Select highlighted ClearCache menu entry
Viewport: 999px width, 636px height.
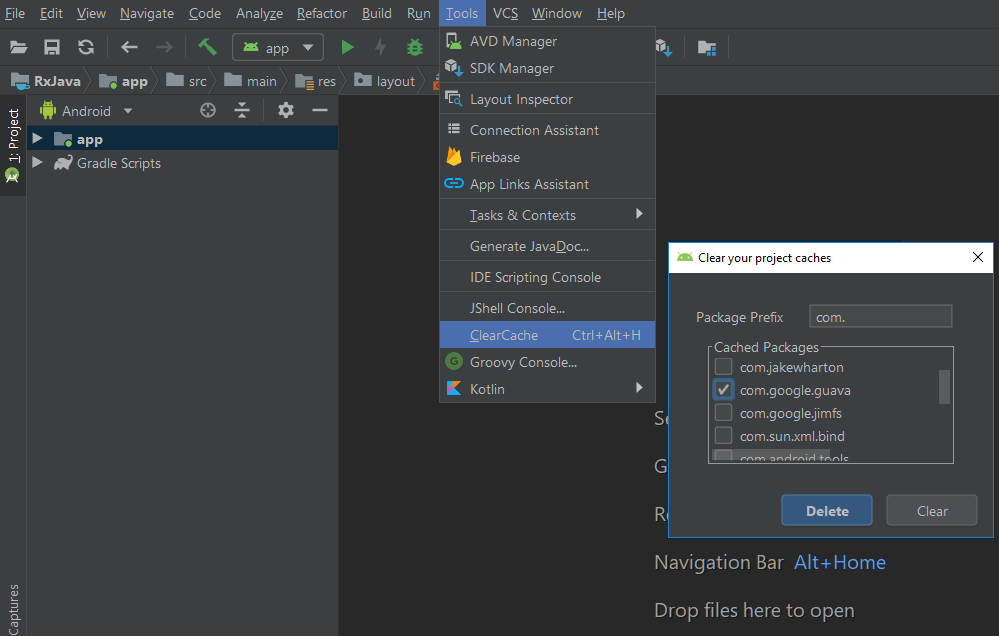coord(547,335)
